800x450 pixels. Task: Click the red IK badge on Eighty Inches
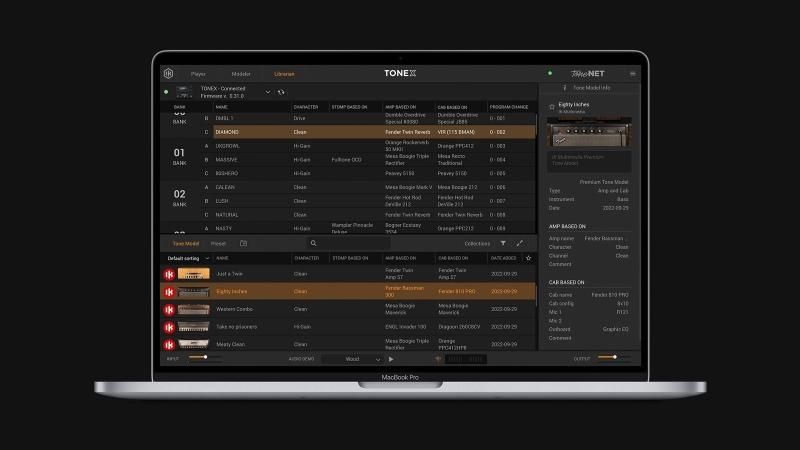[169, 292]
